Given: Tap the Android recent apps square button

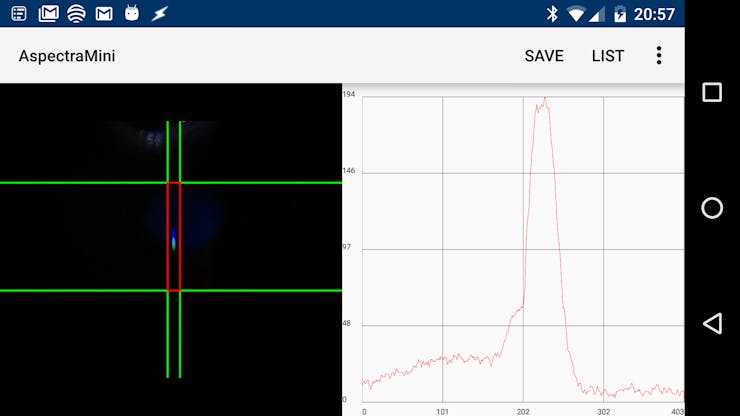Looking at the screenshot, I should (712, 92).
